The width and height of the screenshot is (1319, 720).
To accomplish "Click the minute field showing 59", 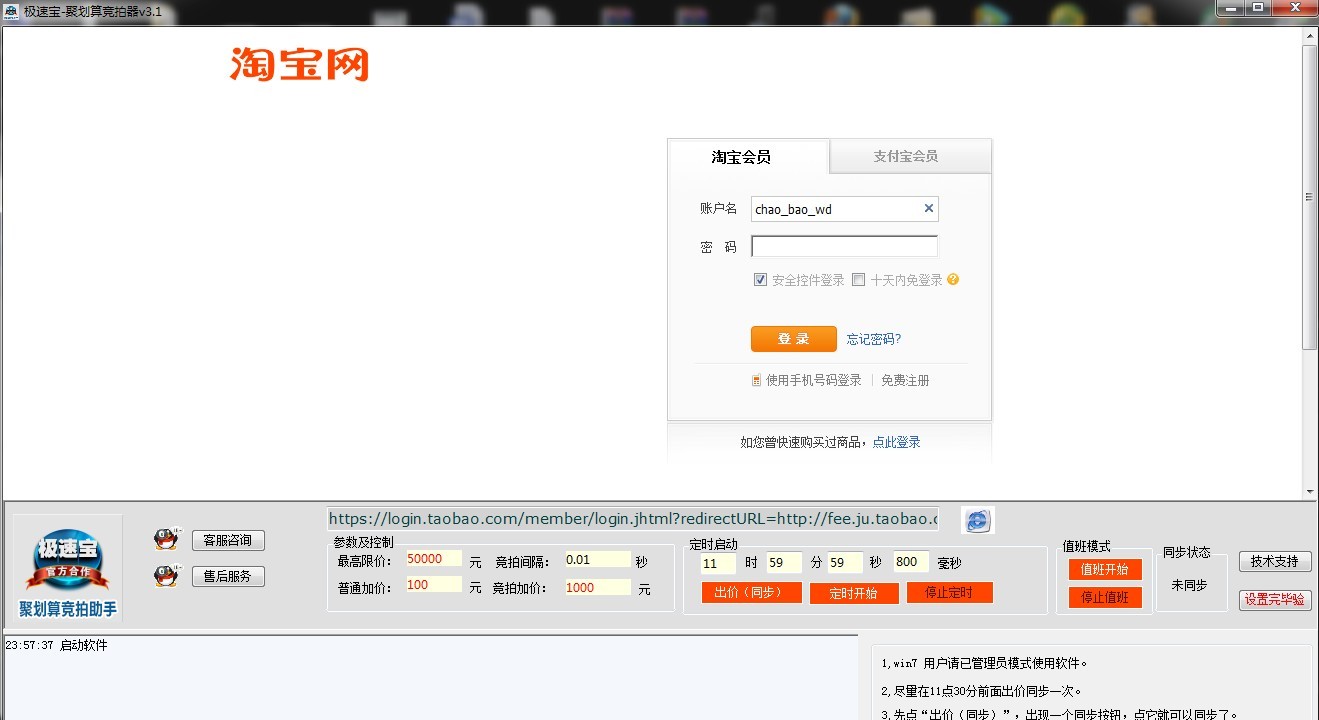I will (784, 563).
